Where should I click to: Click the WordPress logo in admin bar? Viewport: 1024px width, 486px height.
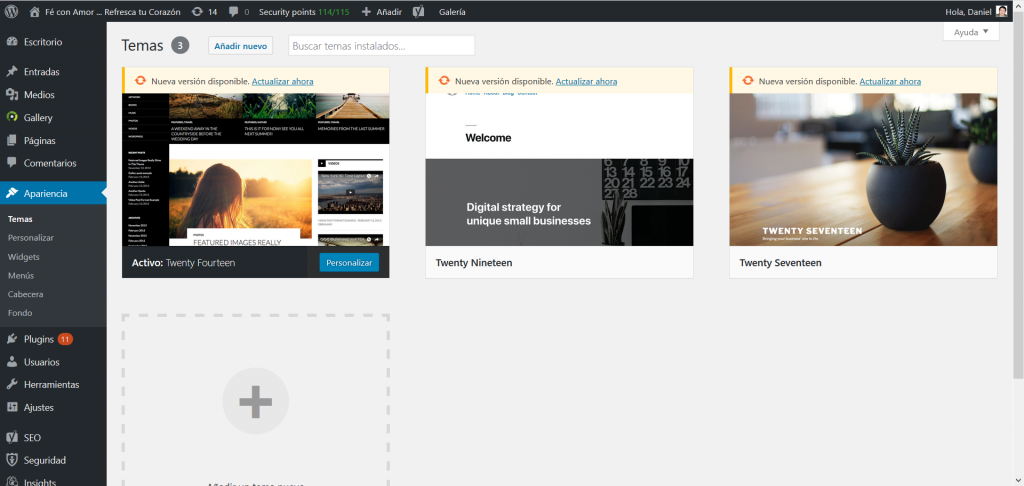pyautogui.click(x=11, y=11)
